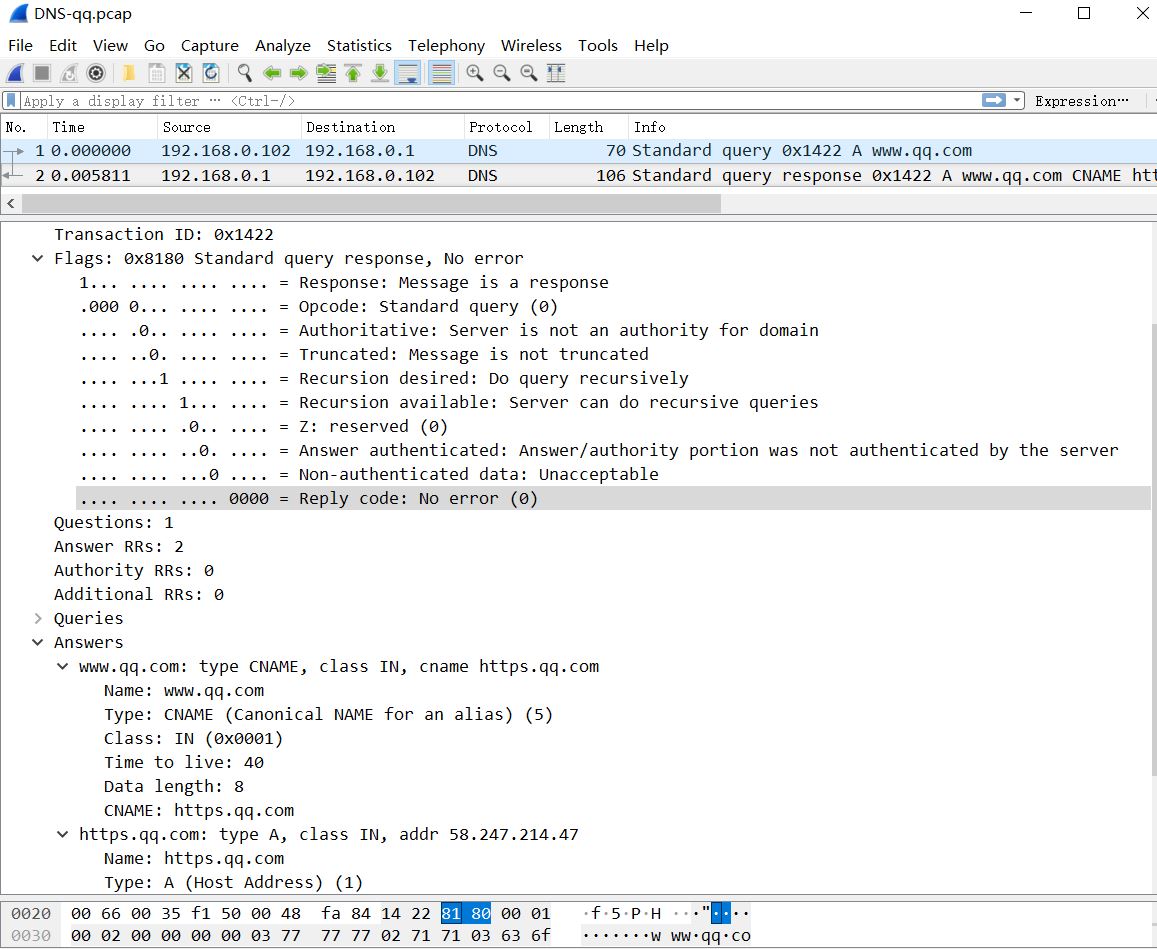Open the Wireless menu
Viewport: 1157px width, 949px height.
[531, 46]
